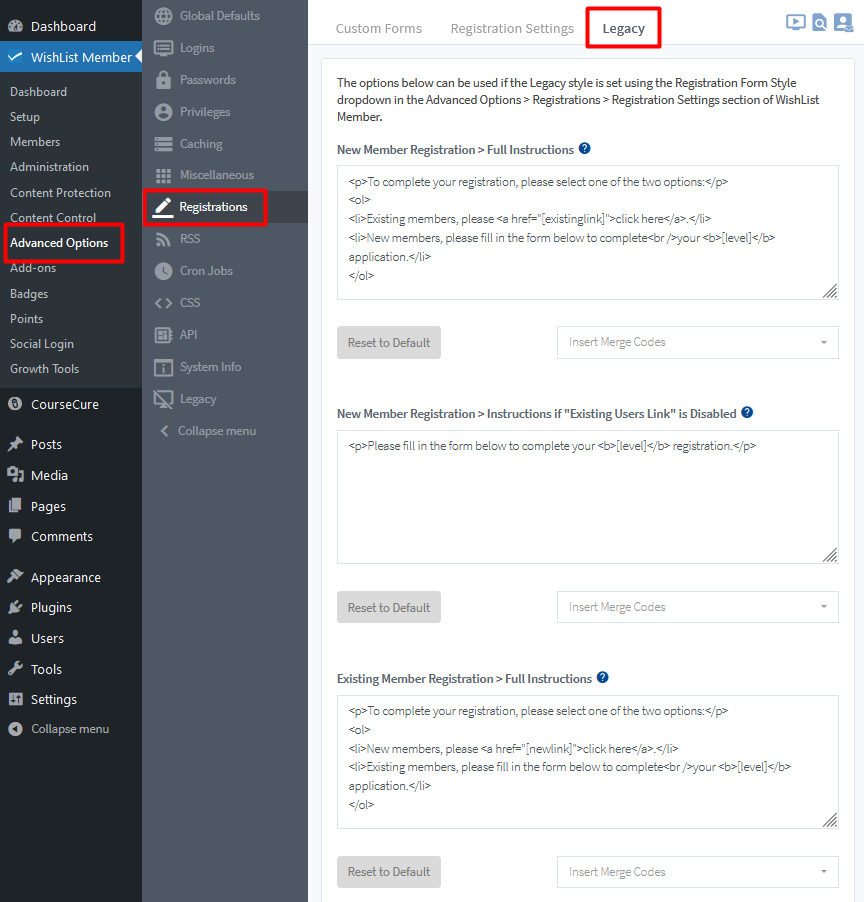
Task: Click into Existing Member Full Instructions textarea
Action: [x=587, y=762]
